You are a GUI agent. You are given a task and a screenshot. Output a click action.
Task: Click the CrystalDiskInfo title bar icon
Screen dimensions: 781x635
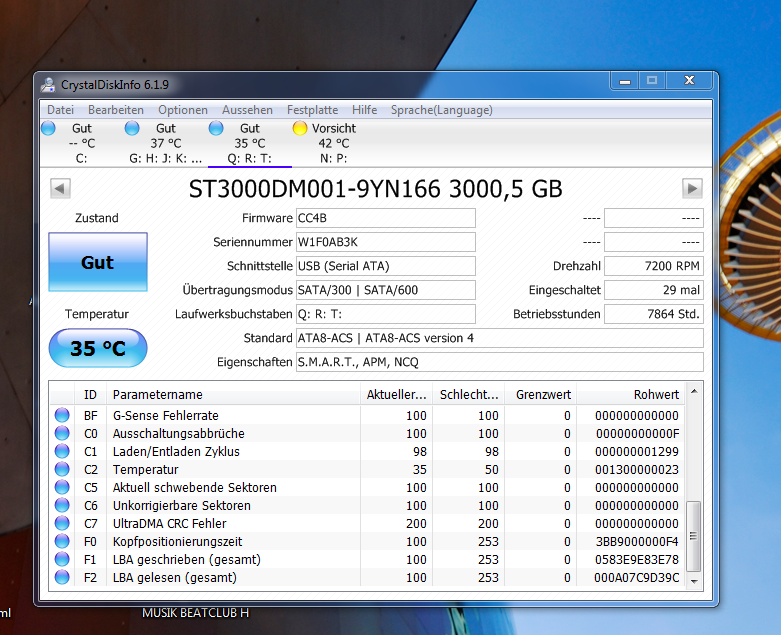coord(48,85)
